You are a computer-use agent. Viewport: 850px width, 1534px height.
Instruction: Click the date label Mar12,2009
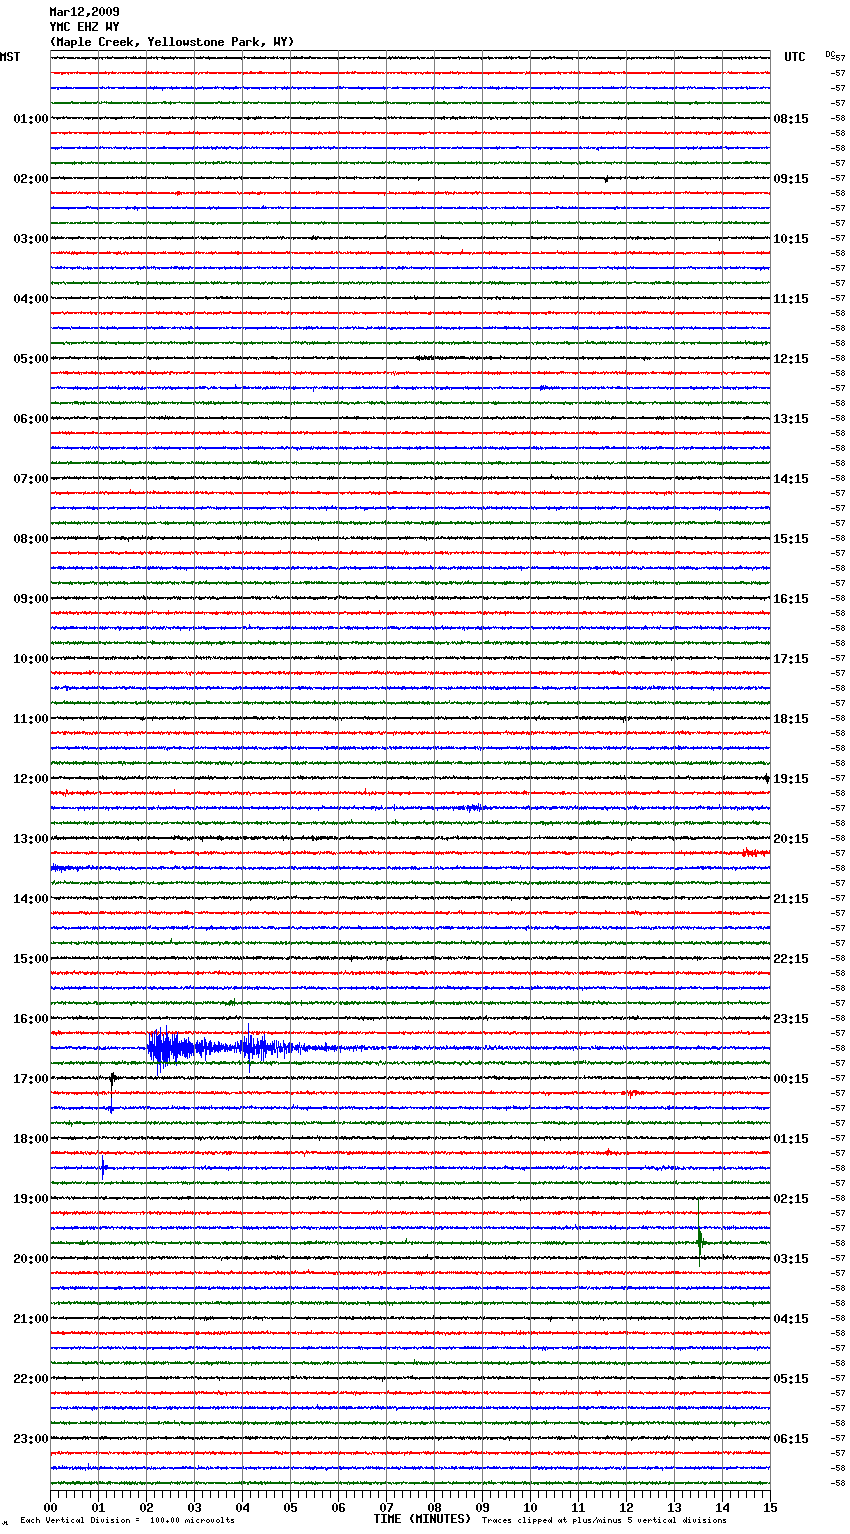click(x=84, y=12)
